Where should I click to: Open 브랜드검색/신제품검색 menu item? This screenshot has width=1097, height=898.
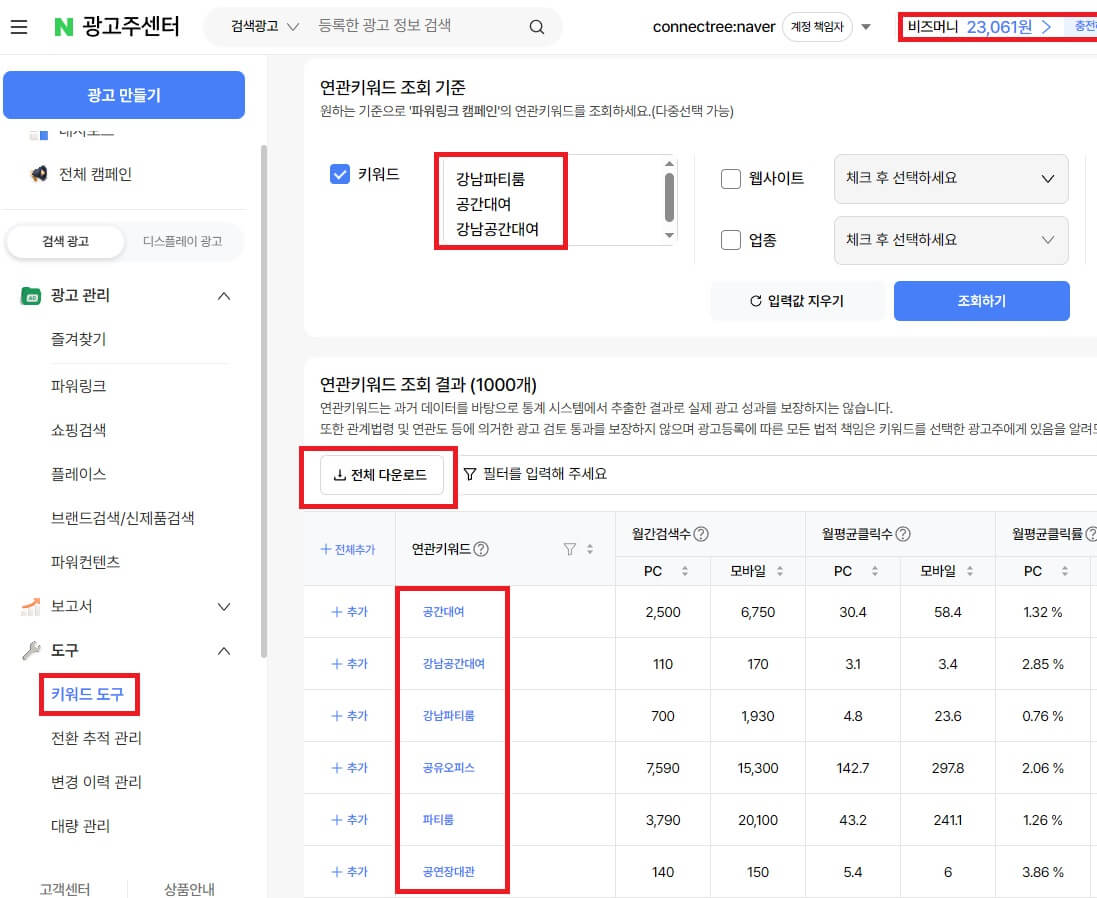click(122, 518)
